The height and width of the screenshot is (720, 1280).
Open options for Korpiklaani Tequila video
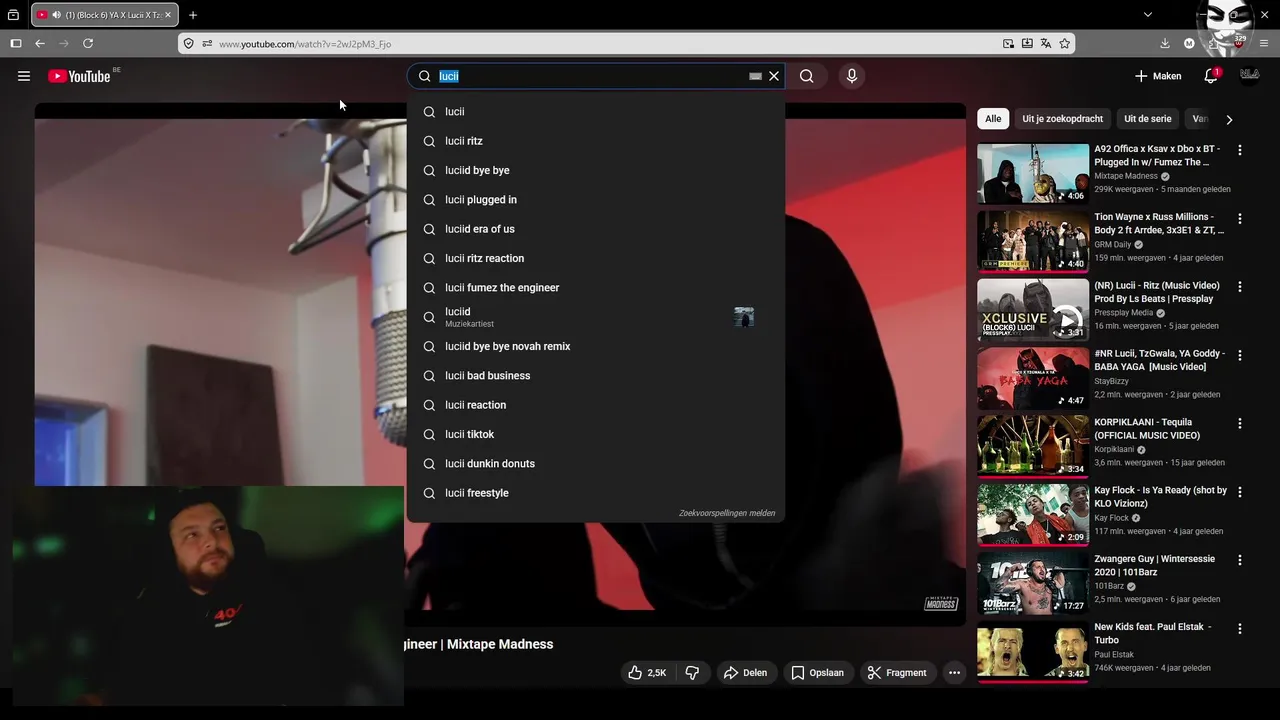click(x=1240, y=424)
